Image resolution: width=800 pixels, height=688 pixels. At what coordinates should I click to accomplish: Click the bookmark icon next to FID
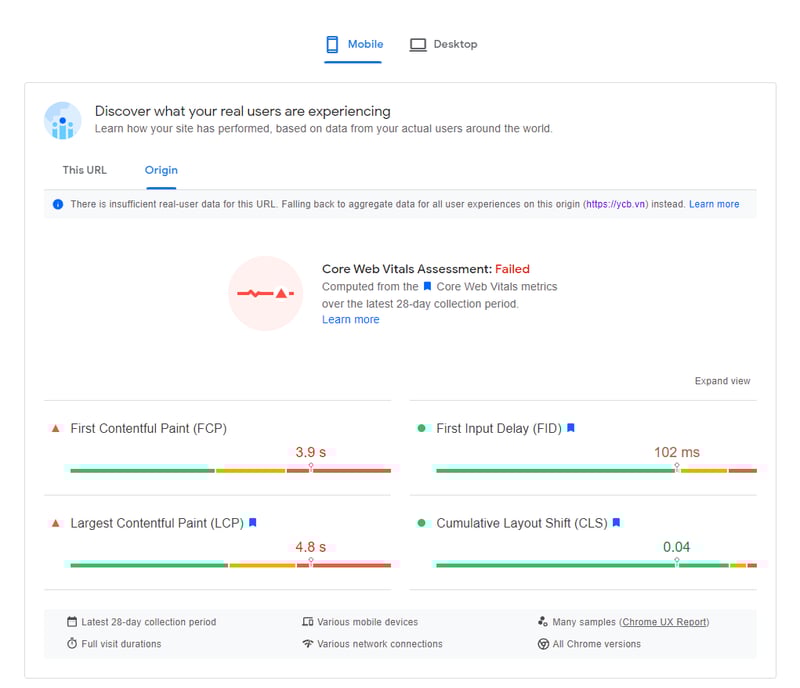[571, 428]
